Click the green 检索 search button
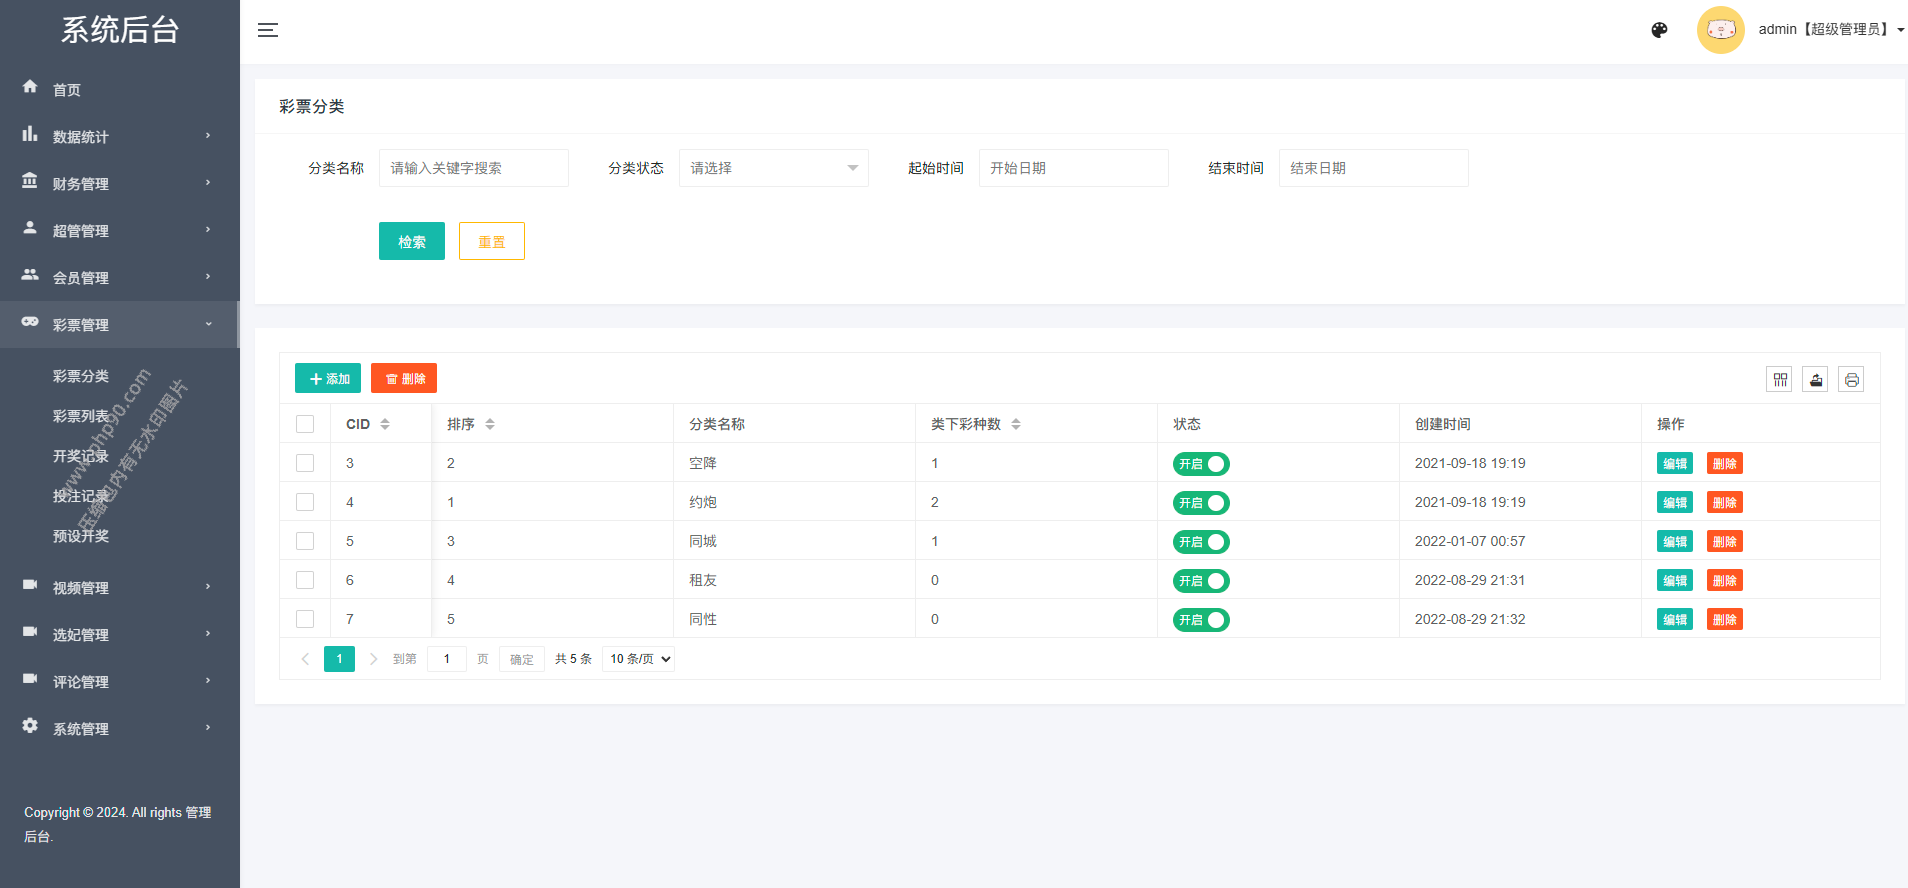 pos(411,241)
